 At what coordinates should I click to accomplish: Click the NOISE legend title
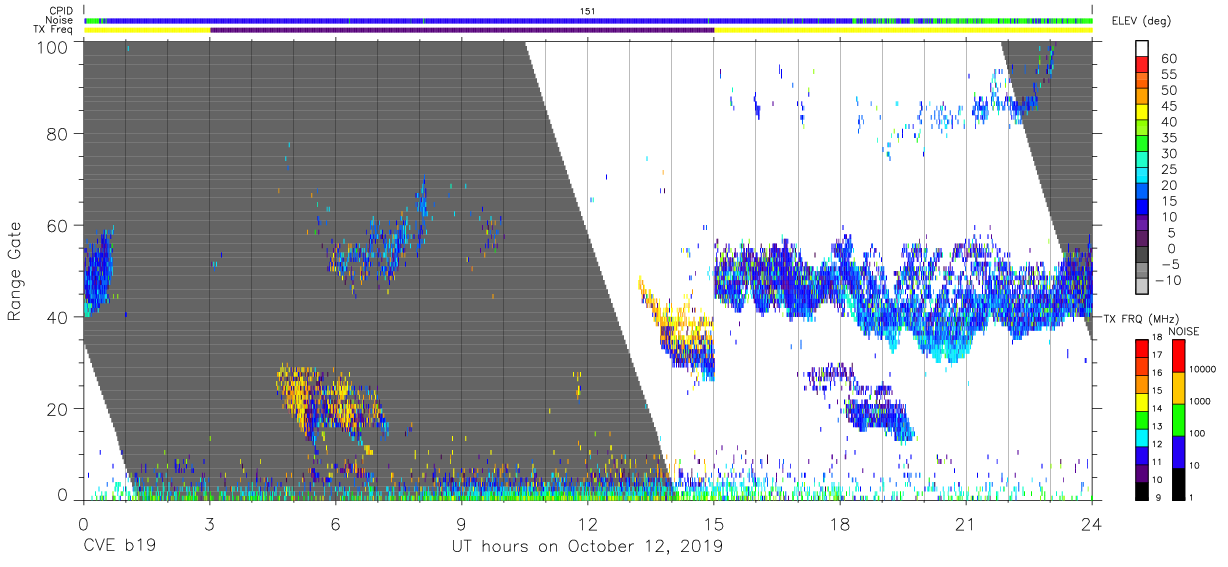[x=1183, y=331]
